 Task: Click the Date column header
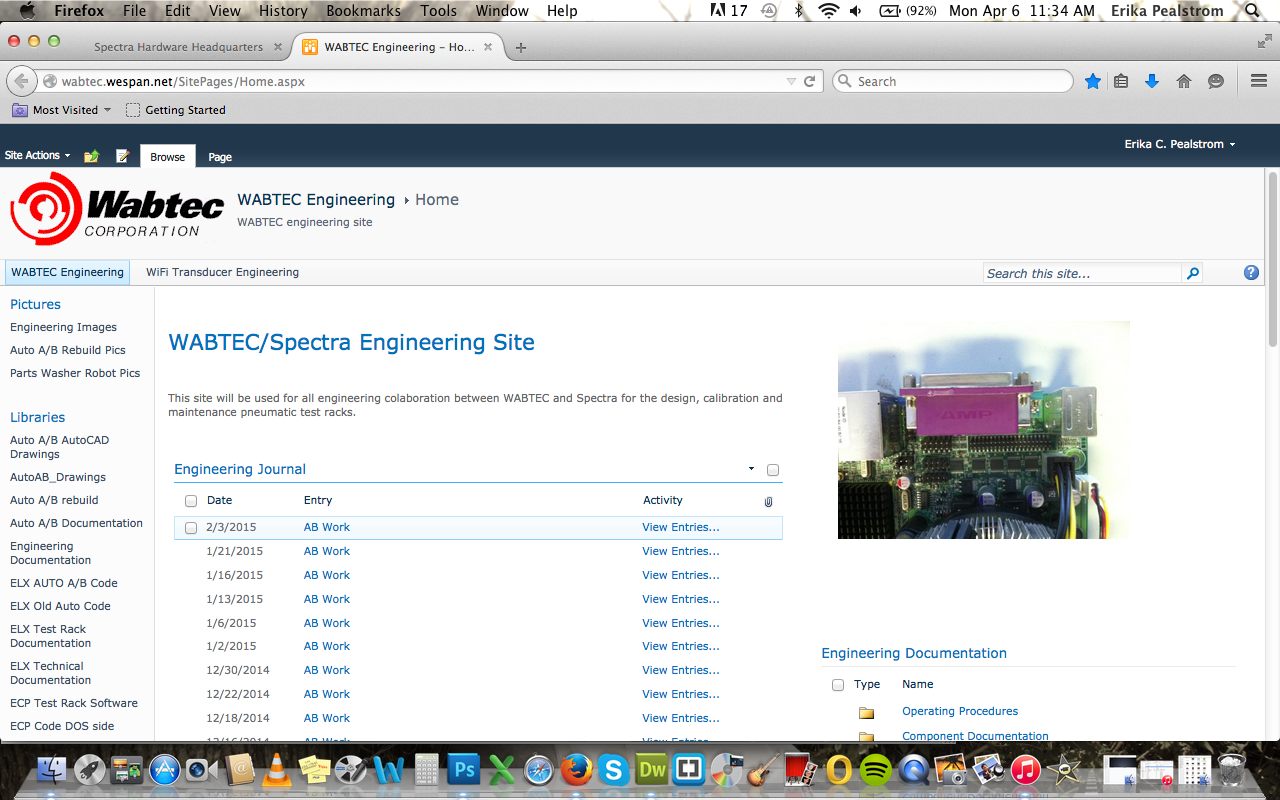point(219,500)
